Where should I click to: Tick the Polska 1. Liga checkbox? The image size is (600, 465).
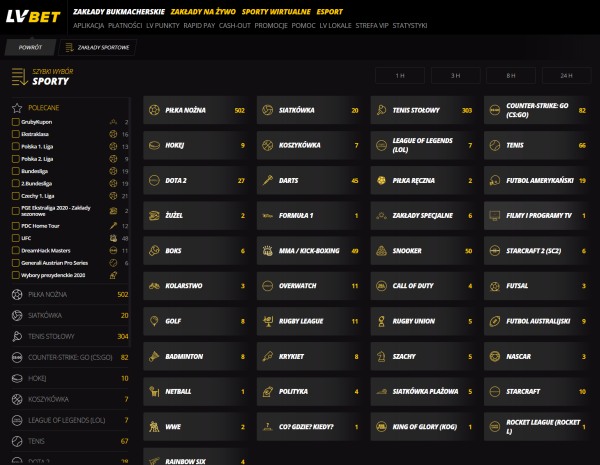coord(16,147)
